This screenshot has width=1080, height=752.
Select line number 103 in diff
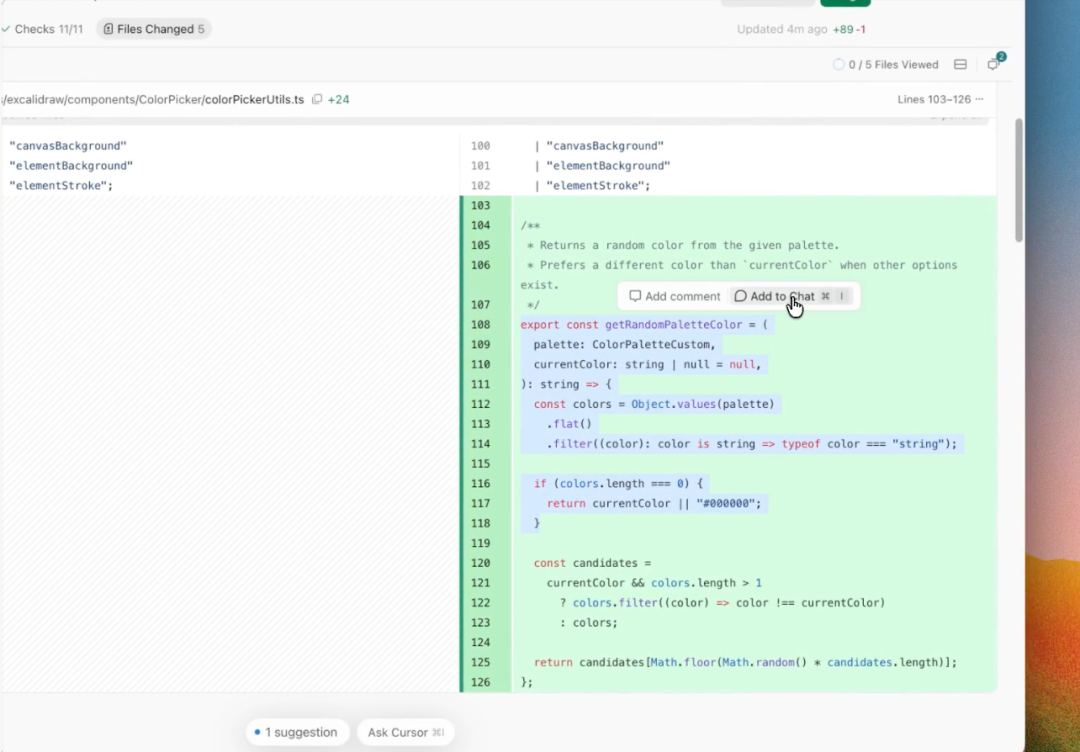coord(480,205)
